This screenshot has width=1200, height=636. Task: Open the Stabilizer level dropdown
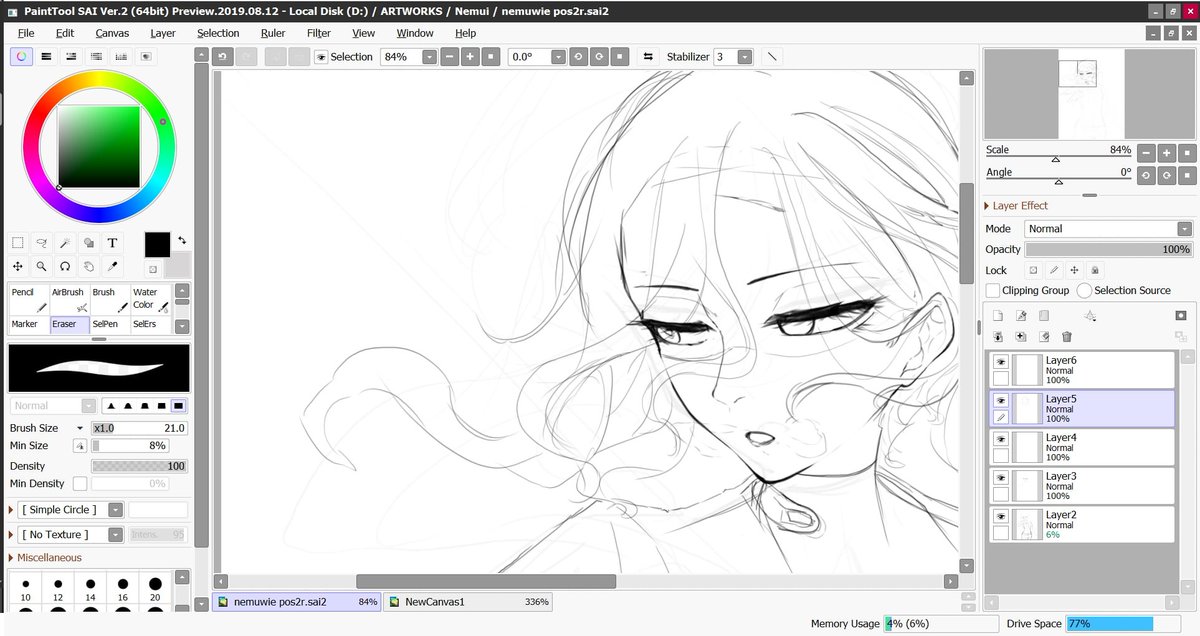point(745,57)
